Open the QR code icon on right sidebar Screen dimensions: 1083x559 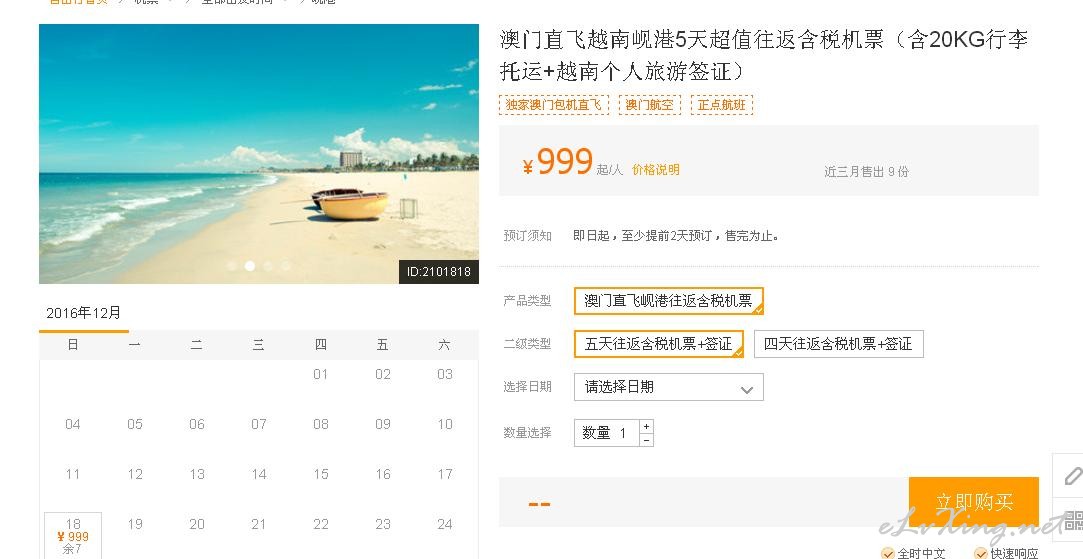click(1073, 519)
